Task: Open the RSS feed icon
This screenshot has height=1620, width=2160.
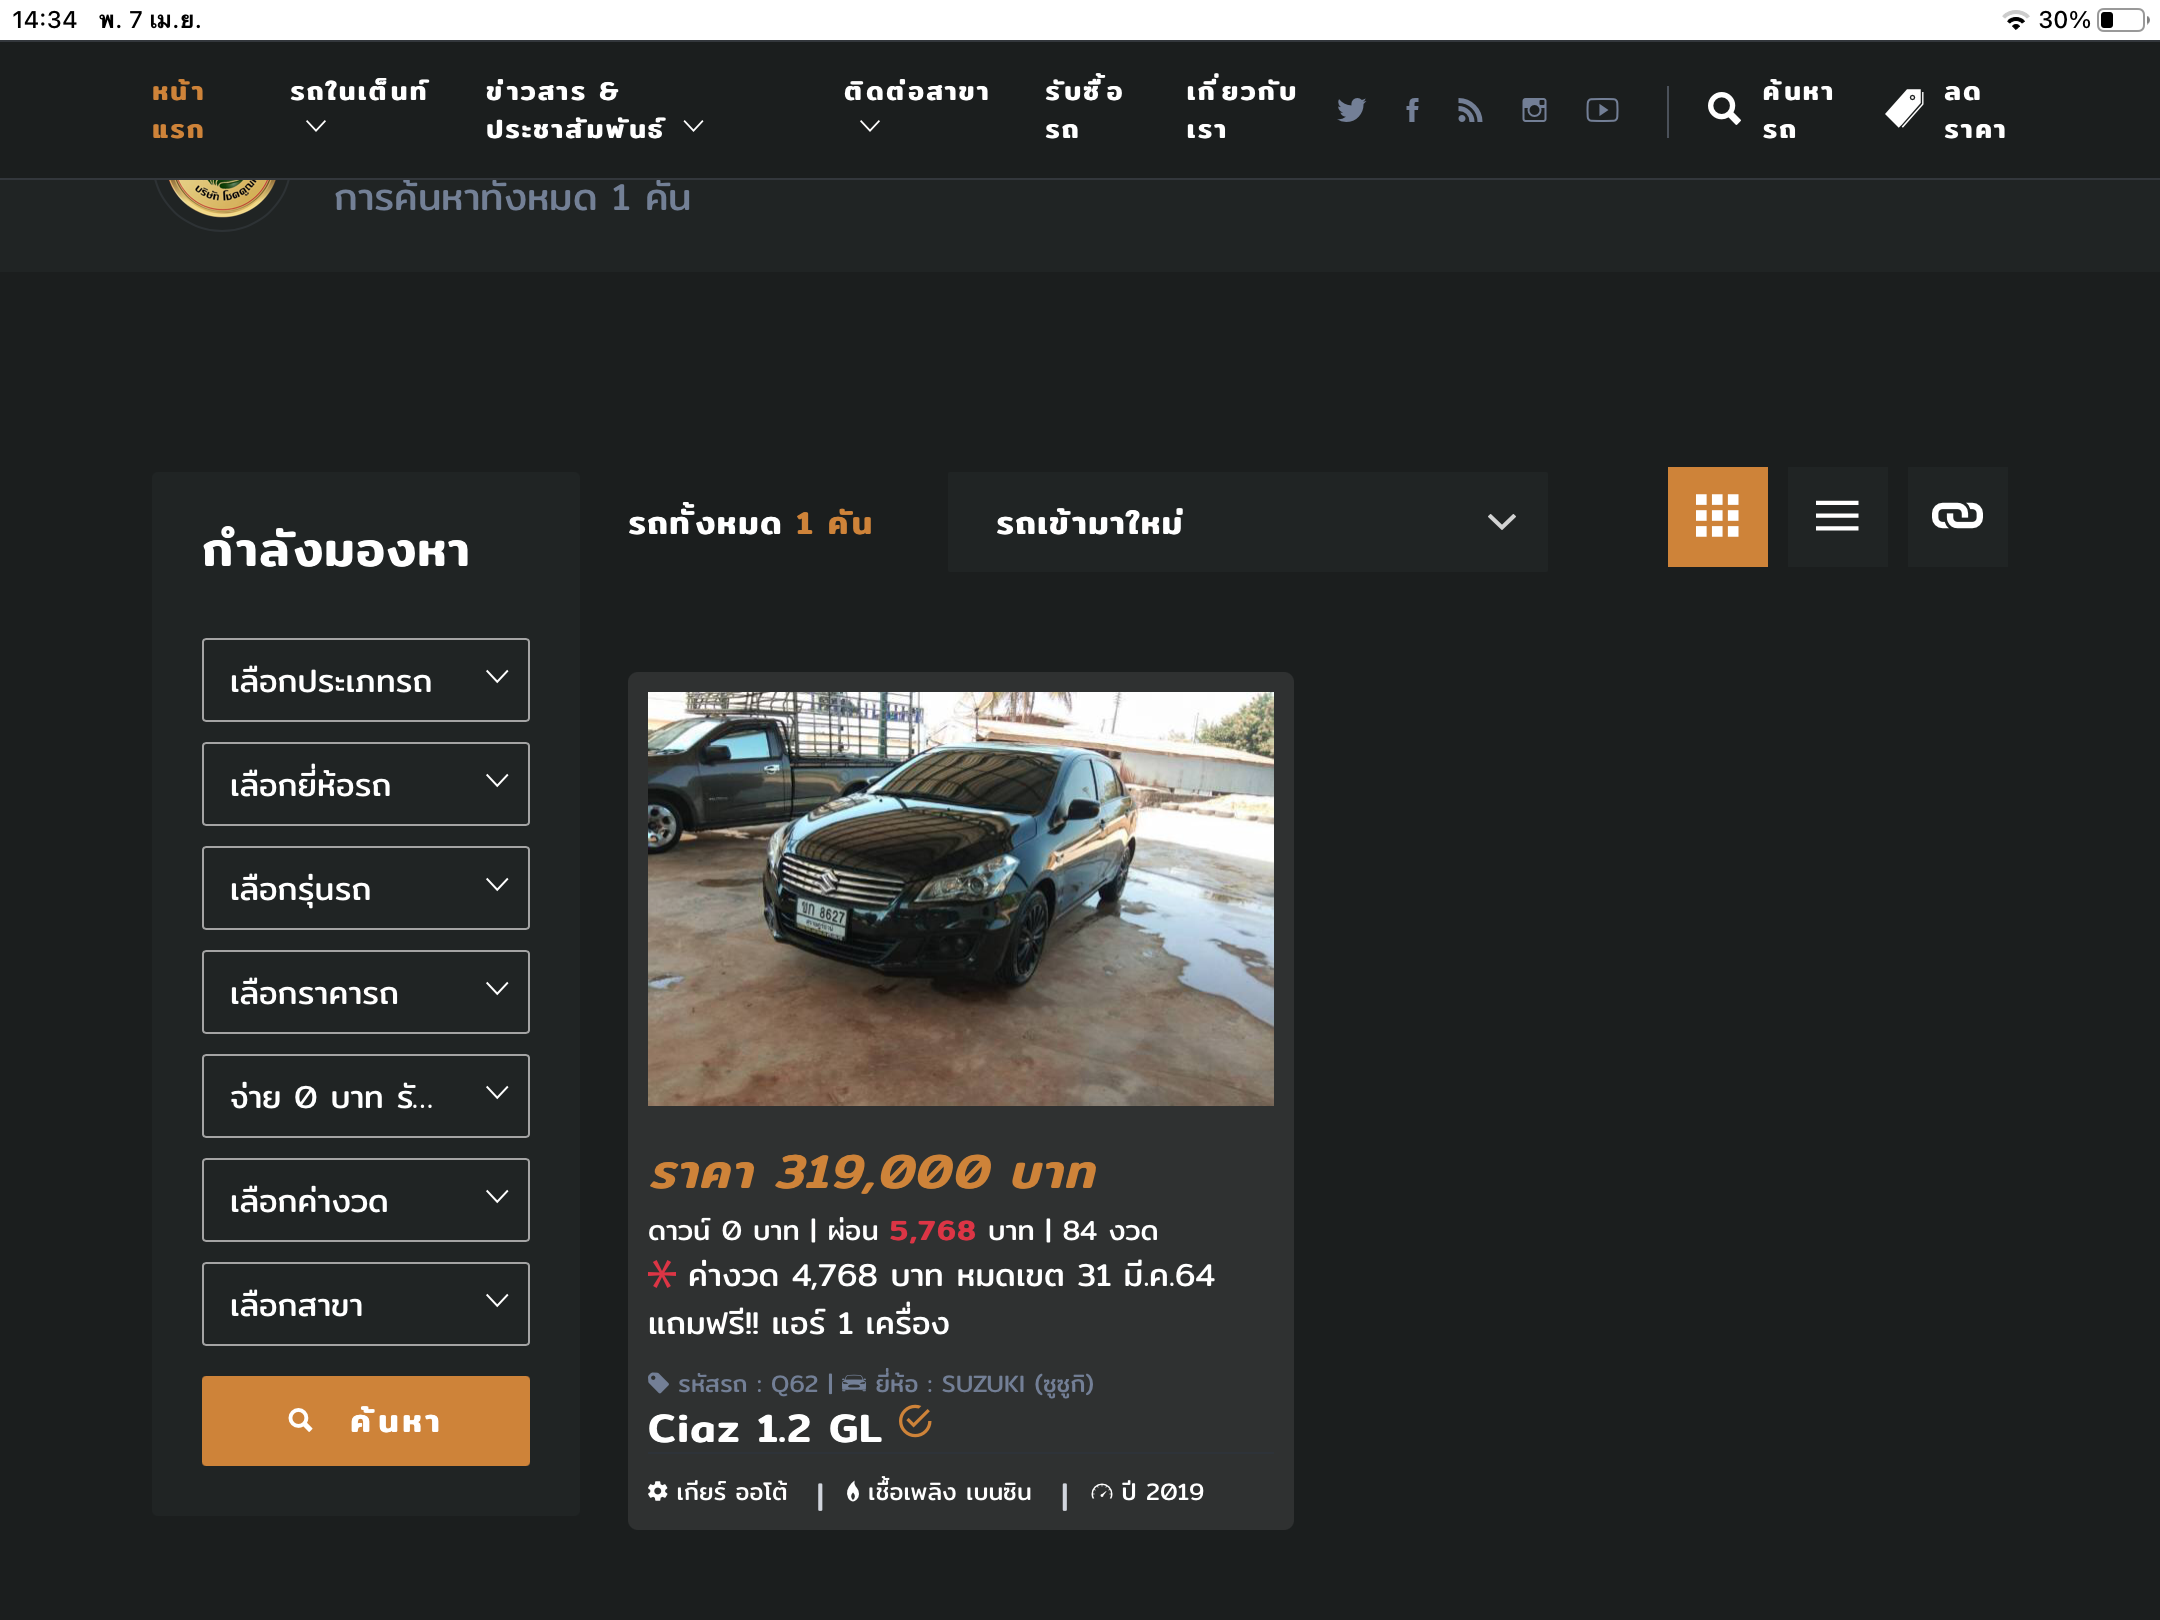Action: [1470, 110]
